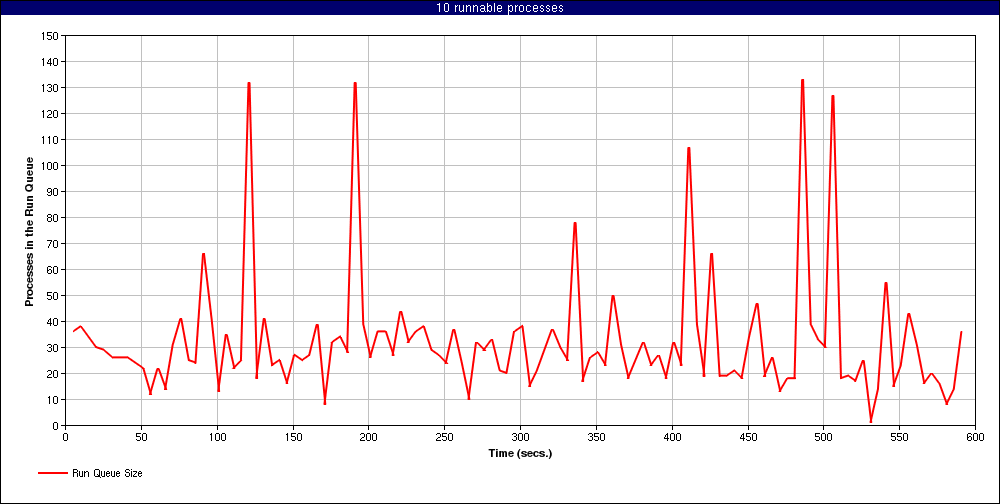The image size is (1000, 504).
Task: Click the x-axis value 100
Action: 217,438
